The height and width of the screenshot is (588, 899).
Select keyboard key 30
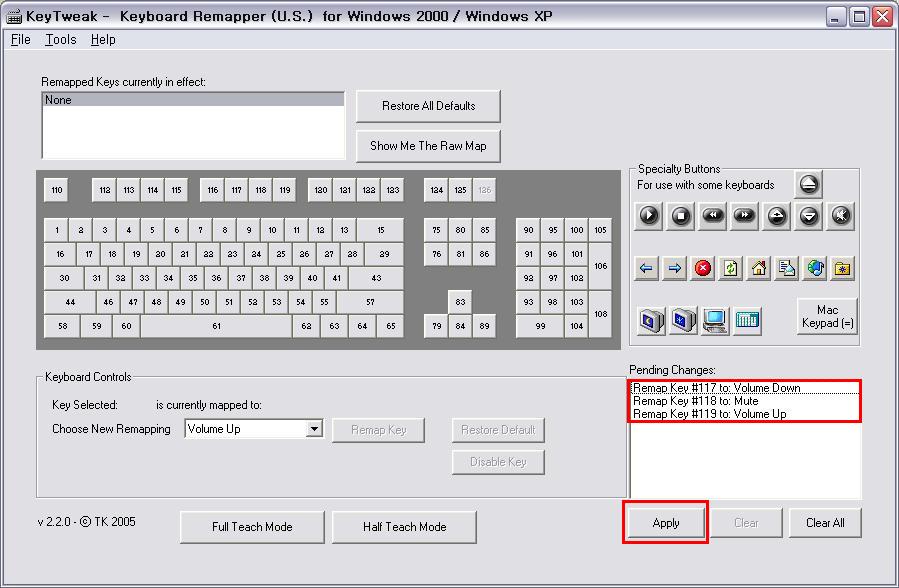64,278
